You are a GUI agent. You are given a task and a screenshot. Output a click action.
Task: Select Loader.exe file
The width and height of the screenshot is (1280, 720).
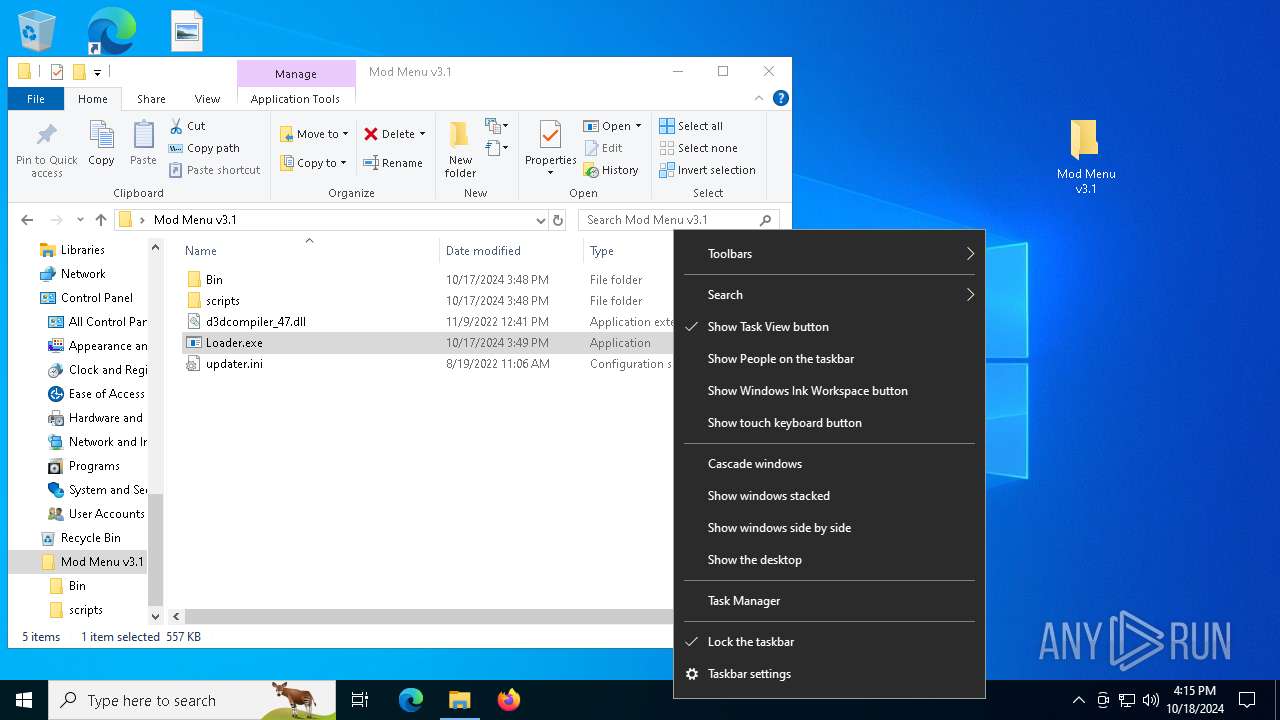(x=234, y=343)
